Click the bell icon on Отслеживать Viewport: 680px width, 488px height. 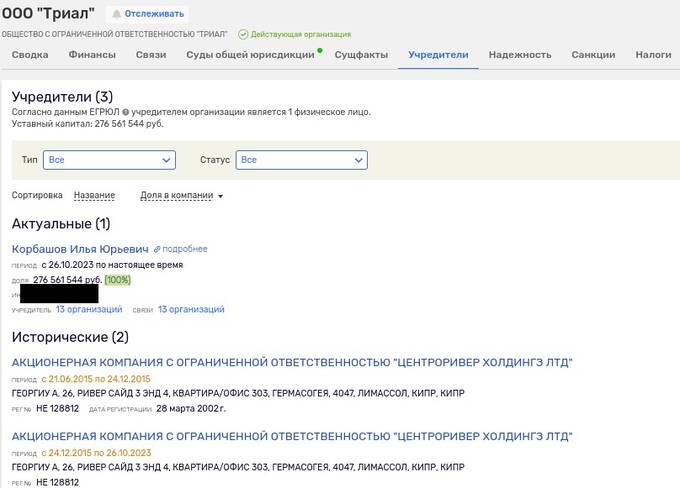point(145,14)
